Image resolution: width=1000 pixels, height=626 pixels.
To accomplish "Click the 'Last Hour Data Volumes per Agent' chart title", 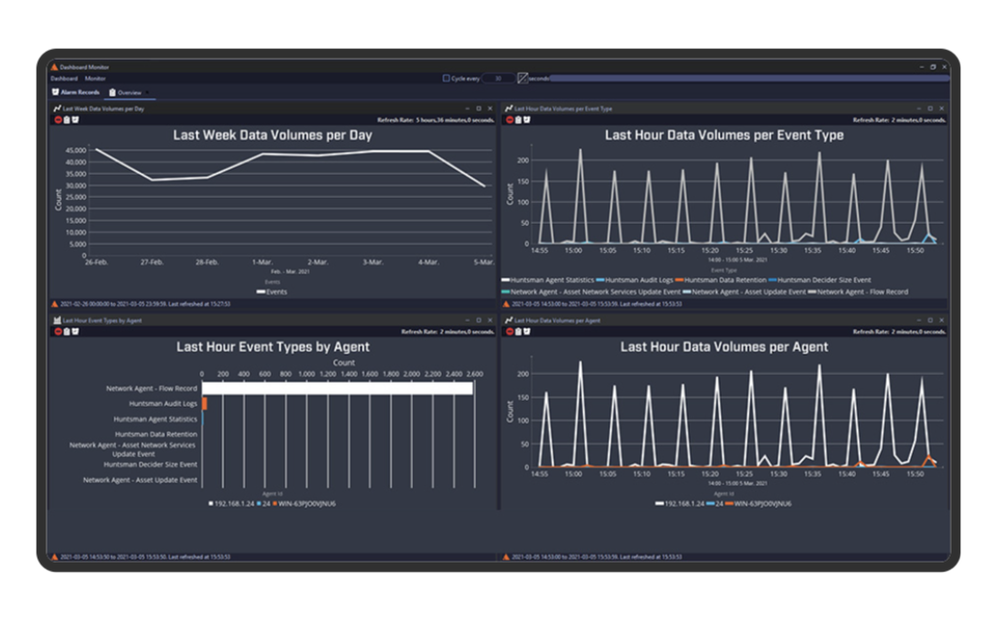I will point(724,347).
